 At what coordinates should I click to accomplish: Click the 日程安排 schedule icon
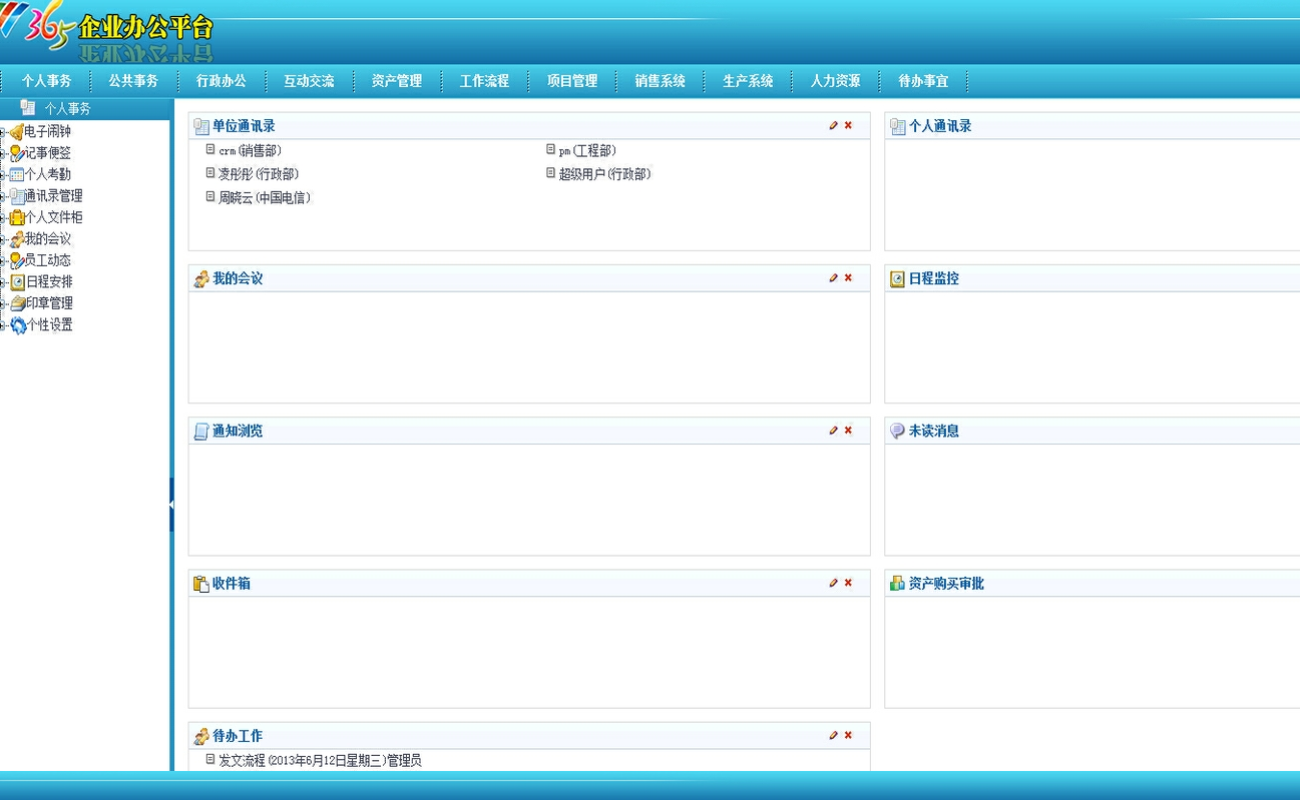point(16,282)
